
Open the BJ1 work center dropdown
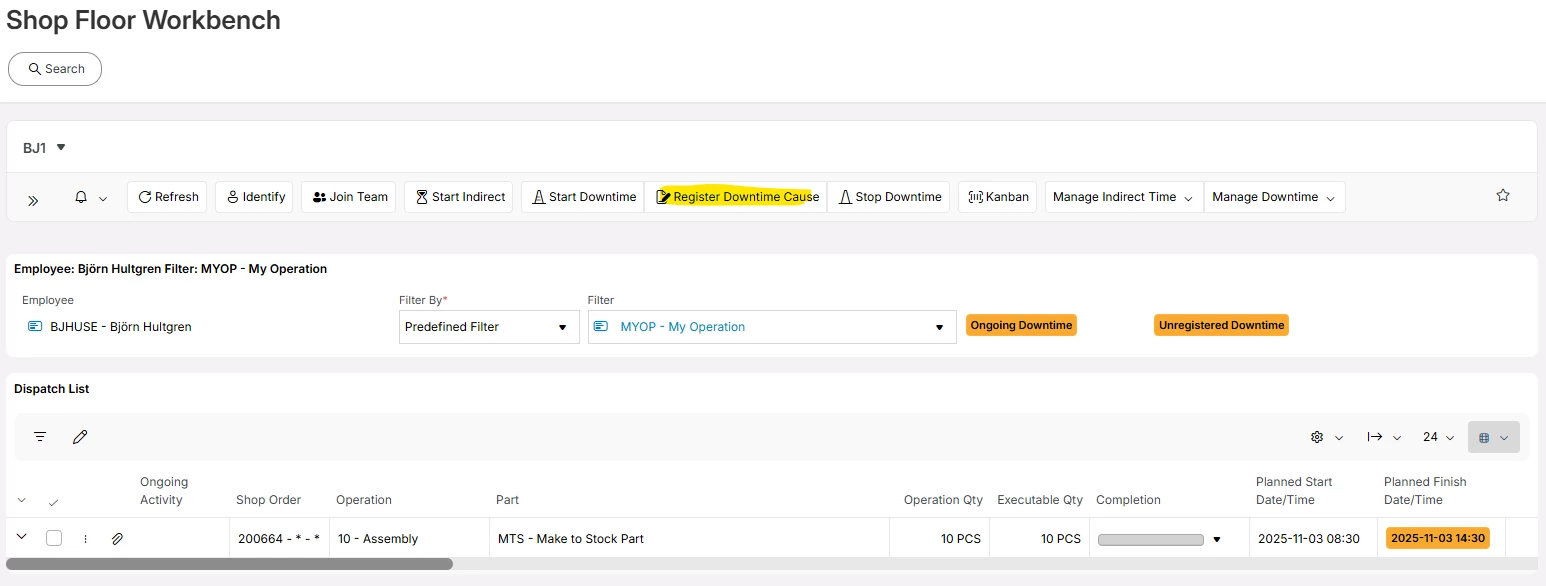coord(61,148)
